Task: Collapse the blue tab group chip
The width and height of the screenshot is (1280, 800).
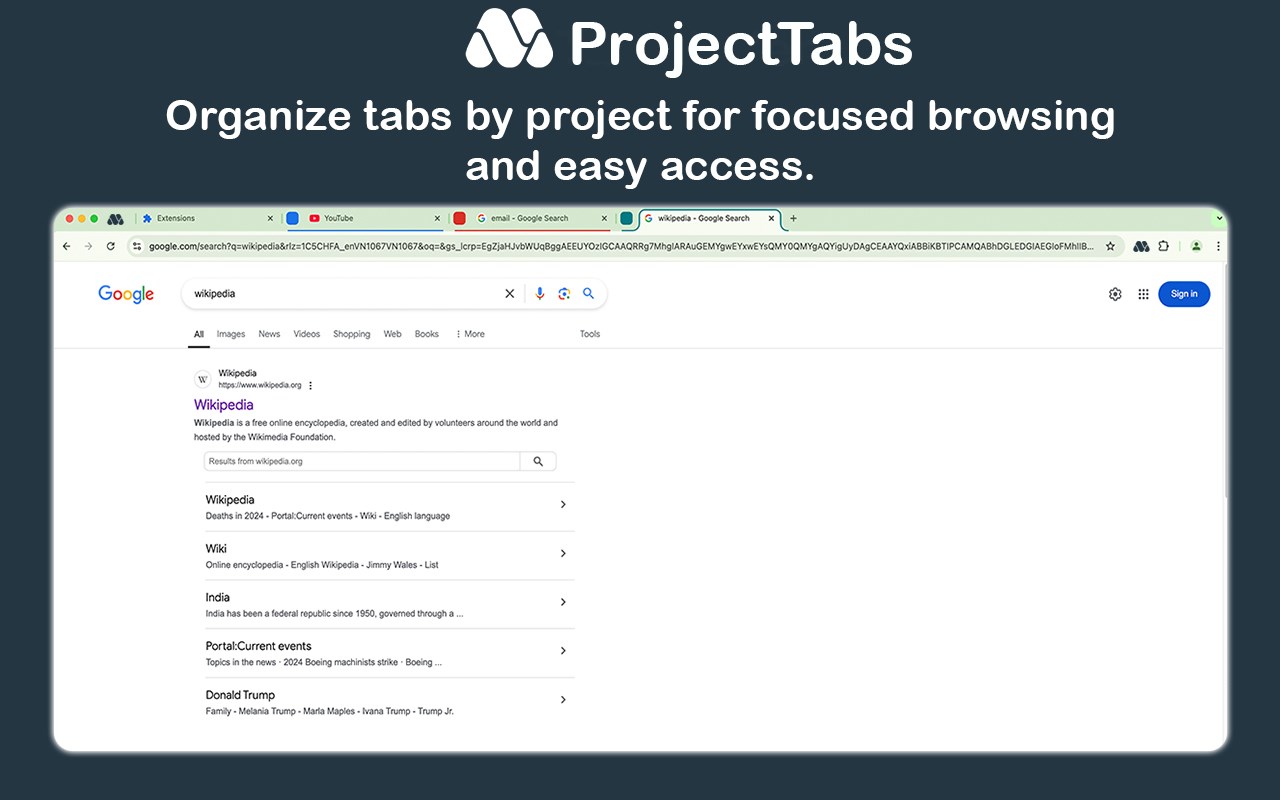Action: point(293,218)
